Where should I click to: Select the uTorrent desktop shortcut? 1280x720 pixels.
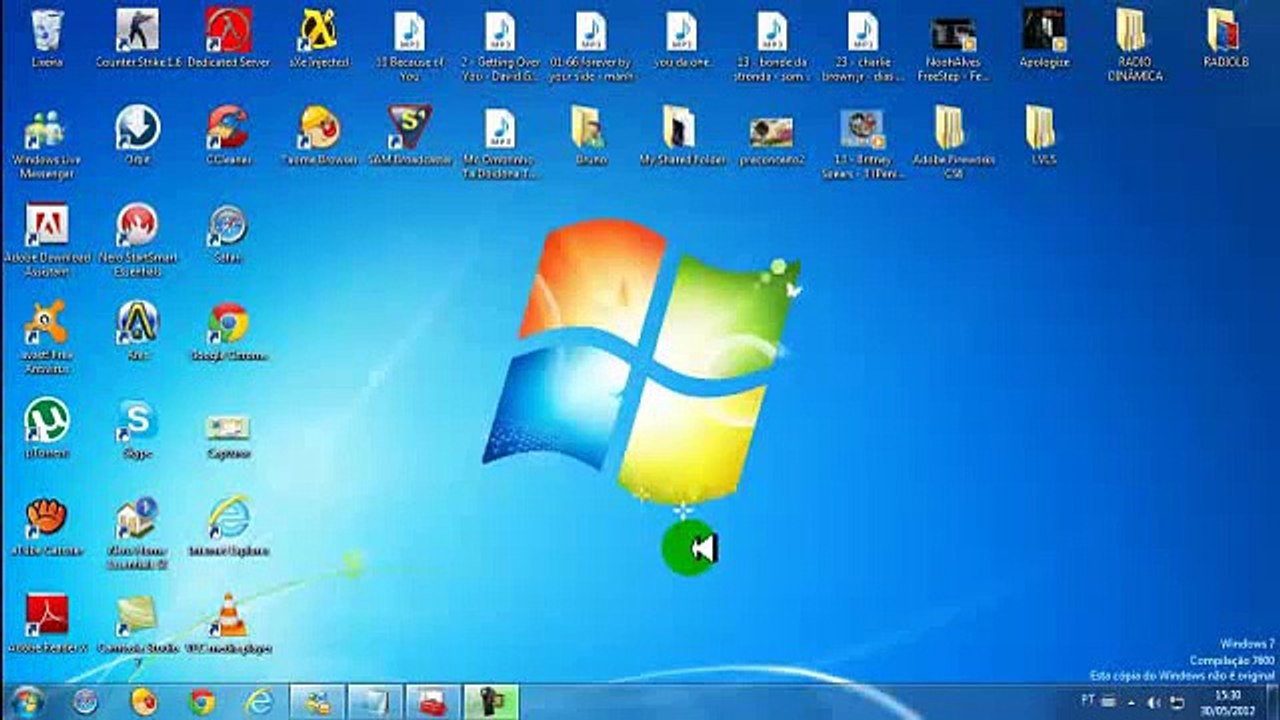[47, 428]
